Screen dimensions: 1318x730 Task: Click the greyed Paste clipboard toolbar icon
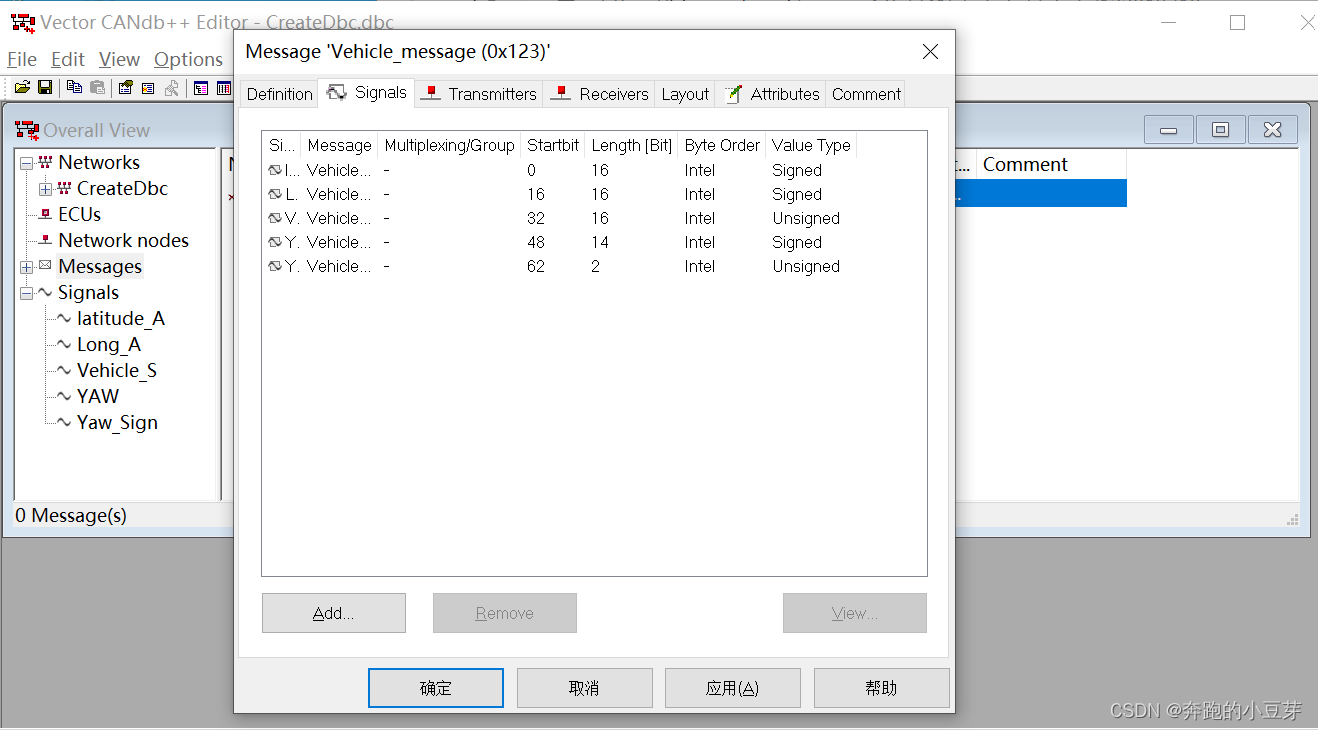click(97, 88)
